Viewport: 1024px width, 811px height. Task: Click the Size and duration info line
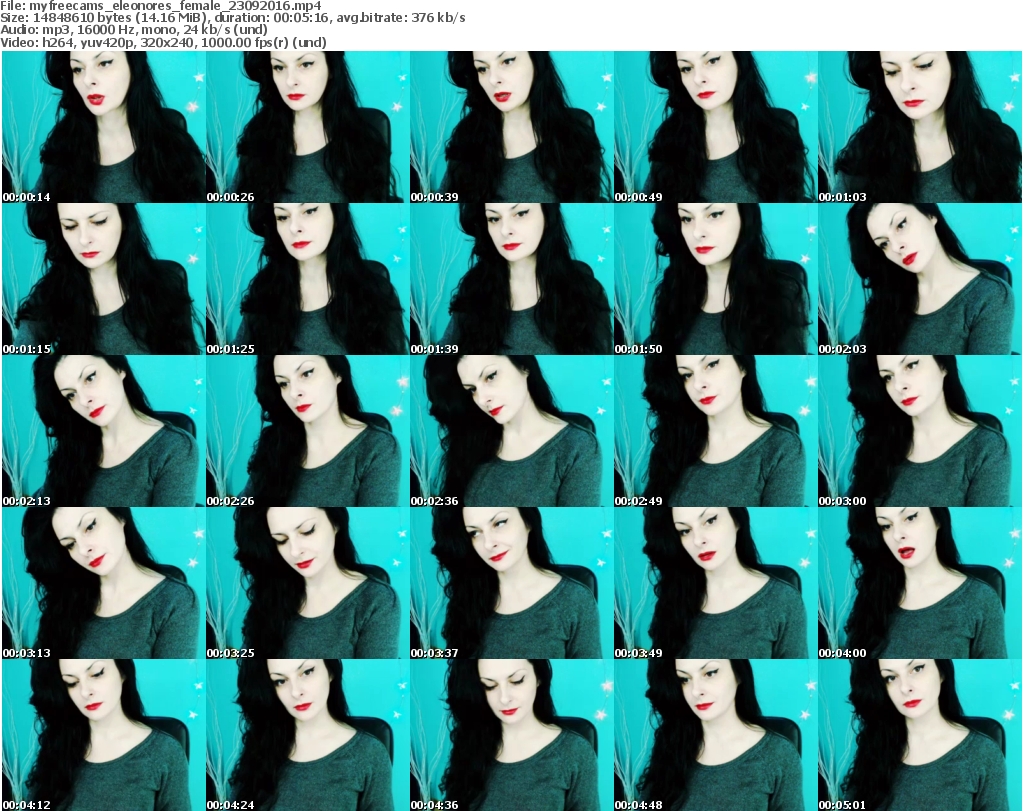pyautogui.click(x=232, y=18)
